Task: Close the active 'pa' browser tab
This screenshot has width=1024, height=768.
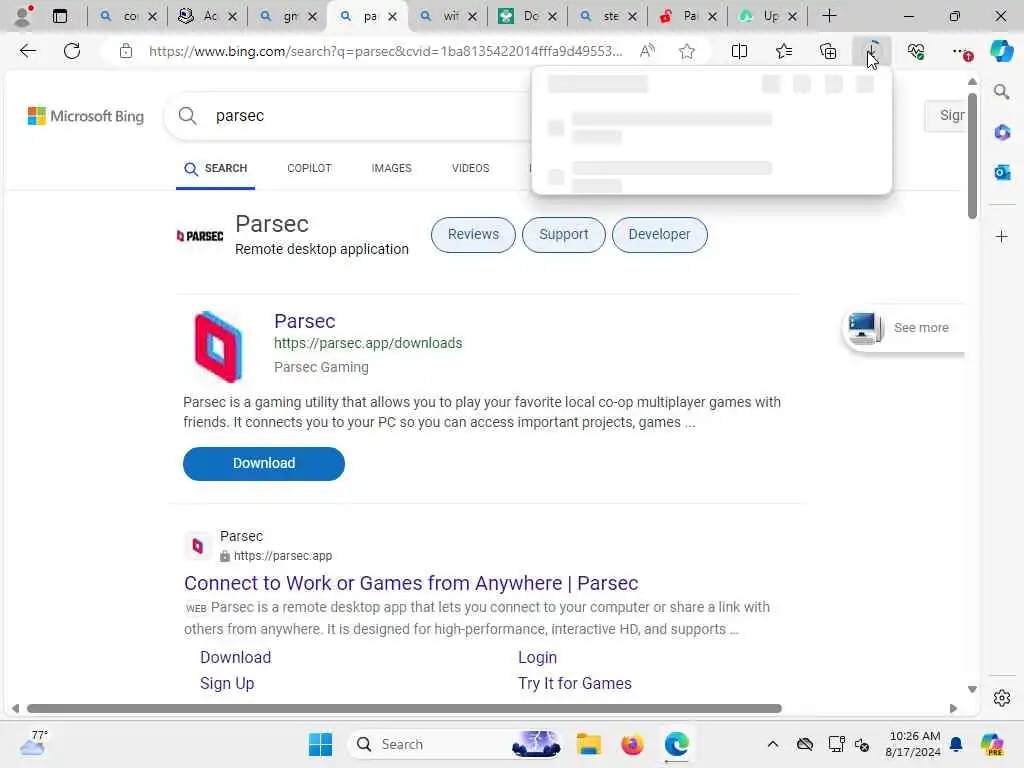Action: (392, 16)
